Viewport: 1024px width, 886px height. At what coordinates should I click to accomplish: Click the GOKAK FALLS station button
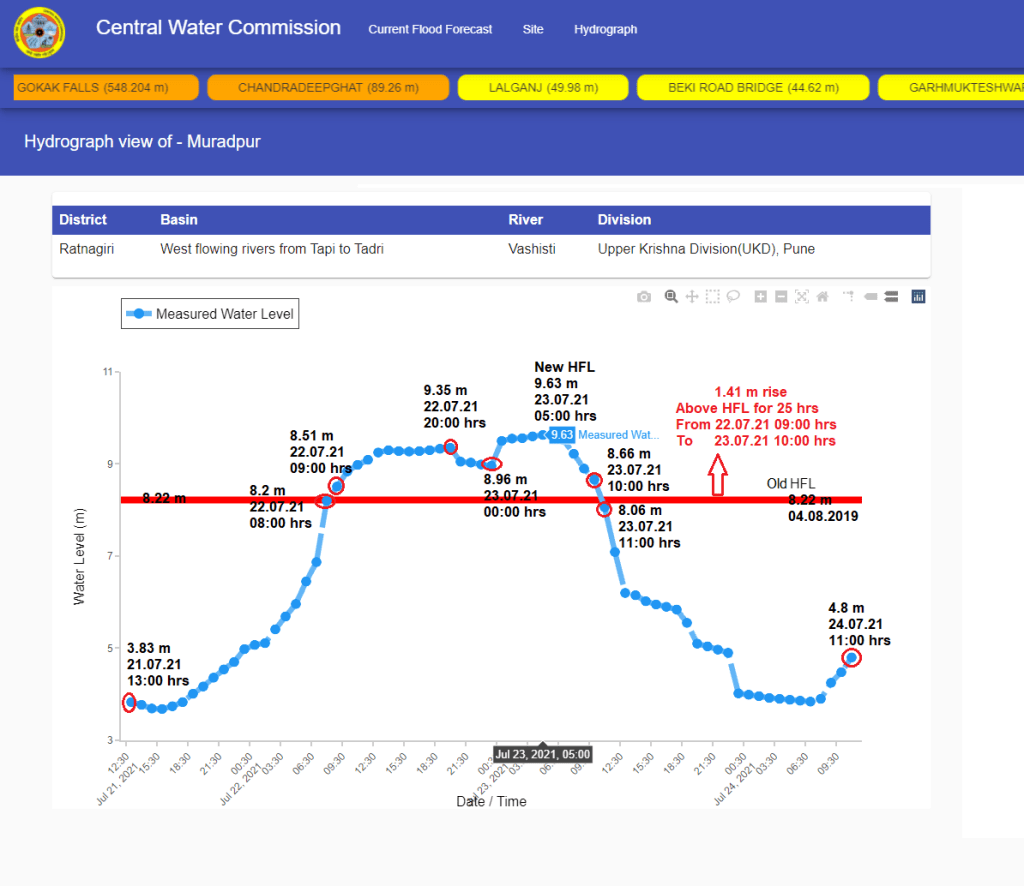(93, 88)
